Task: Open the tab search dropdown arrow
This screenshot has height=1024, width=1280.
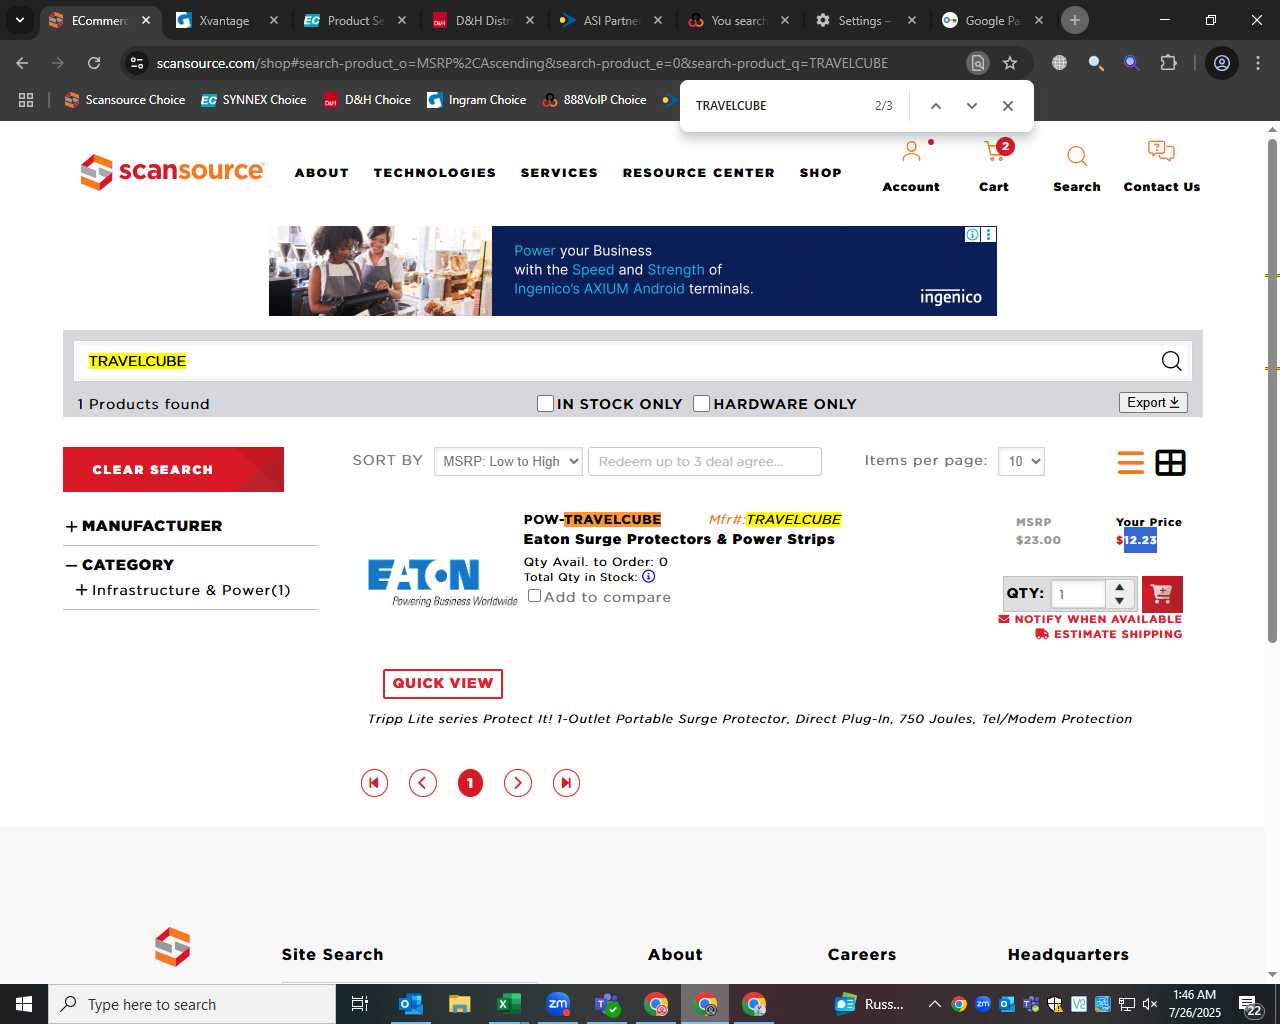Action: [19, 20]
